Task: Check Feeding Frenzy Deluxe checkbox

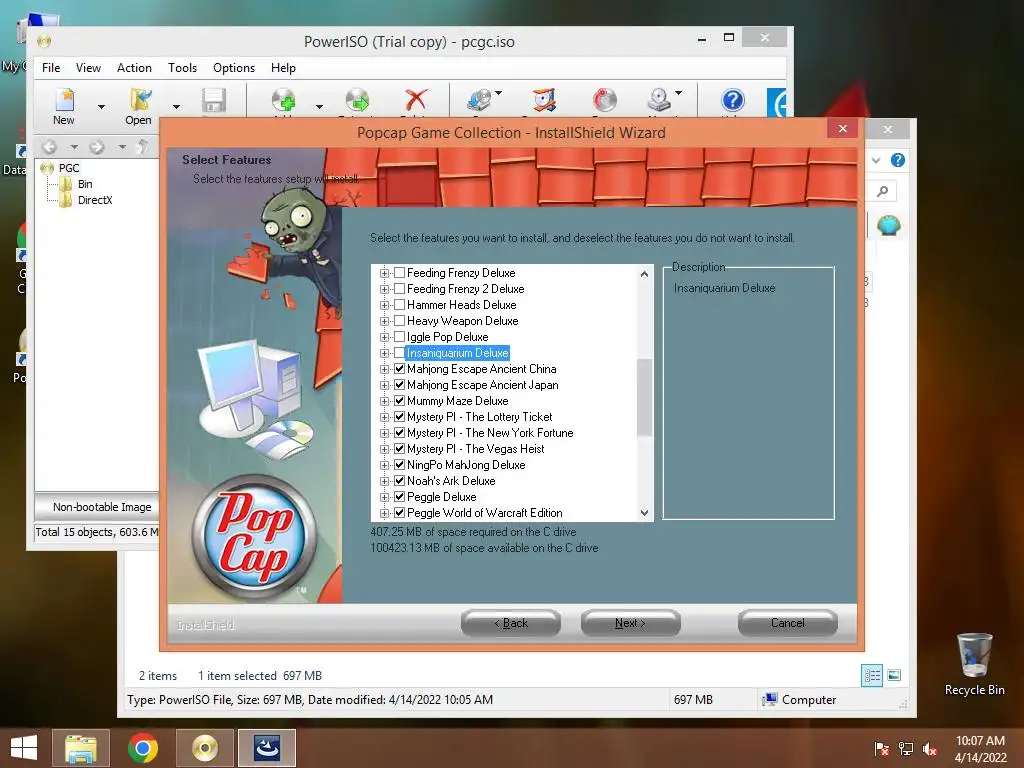Action: click(400, 272)
